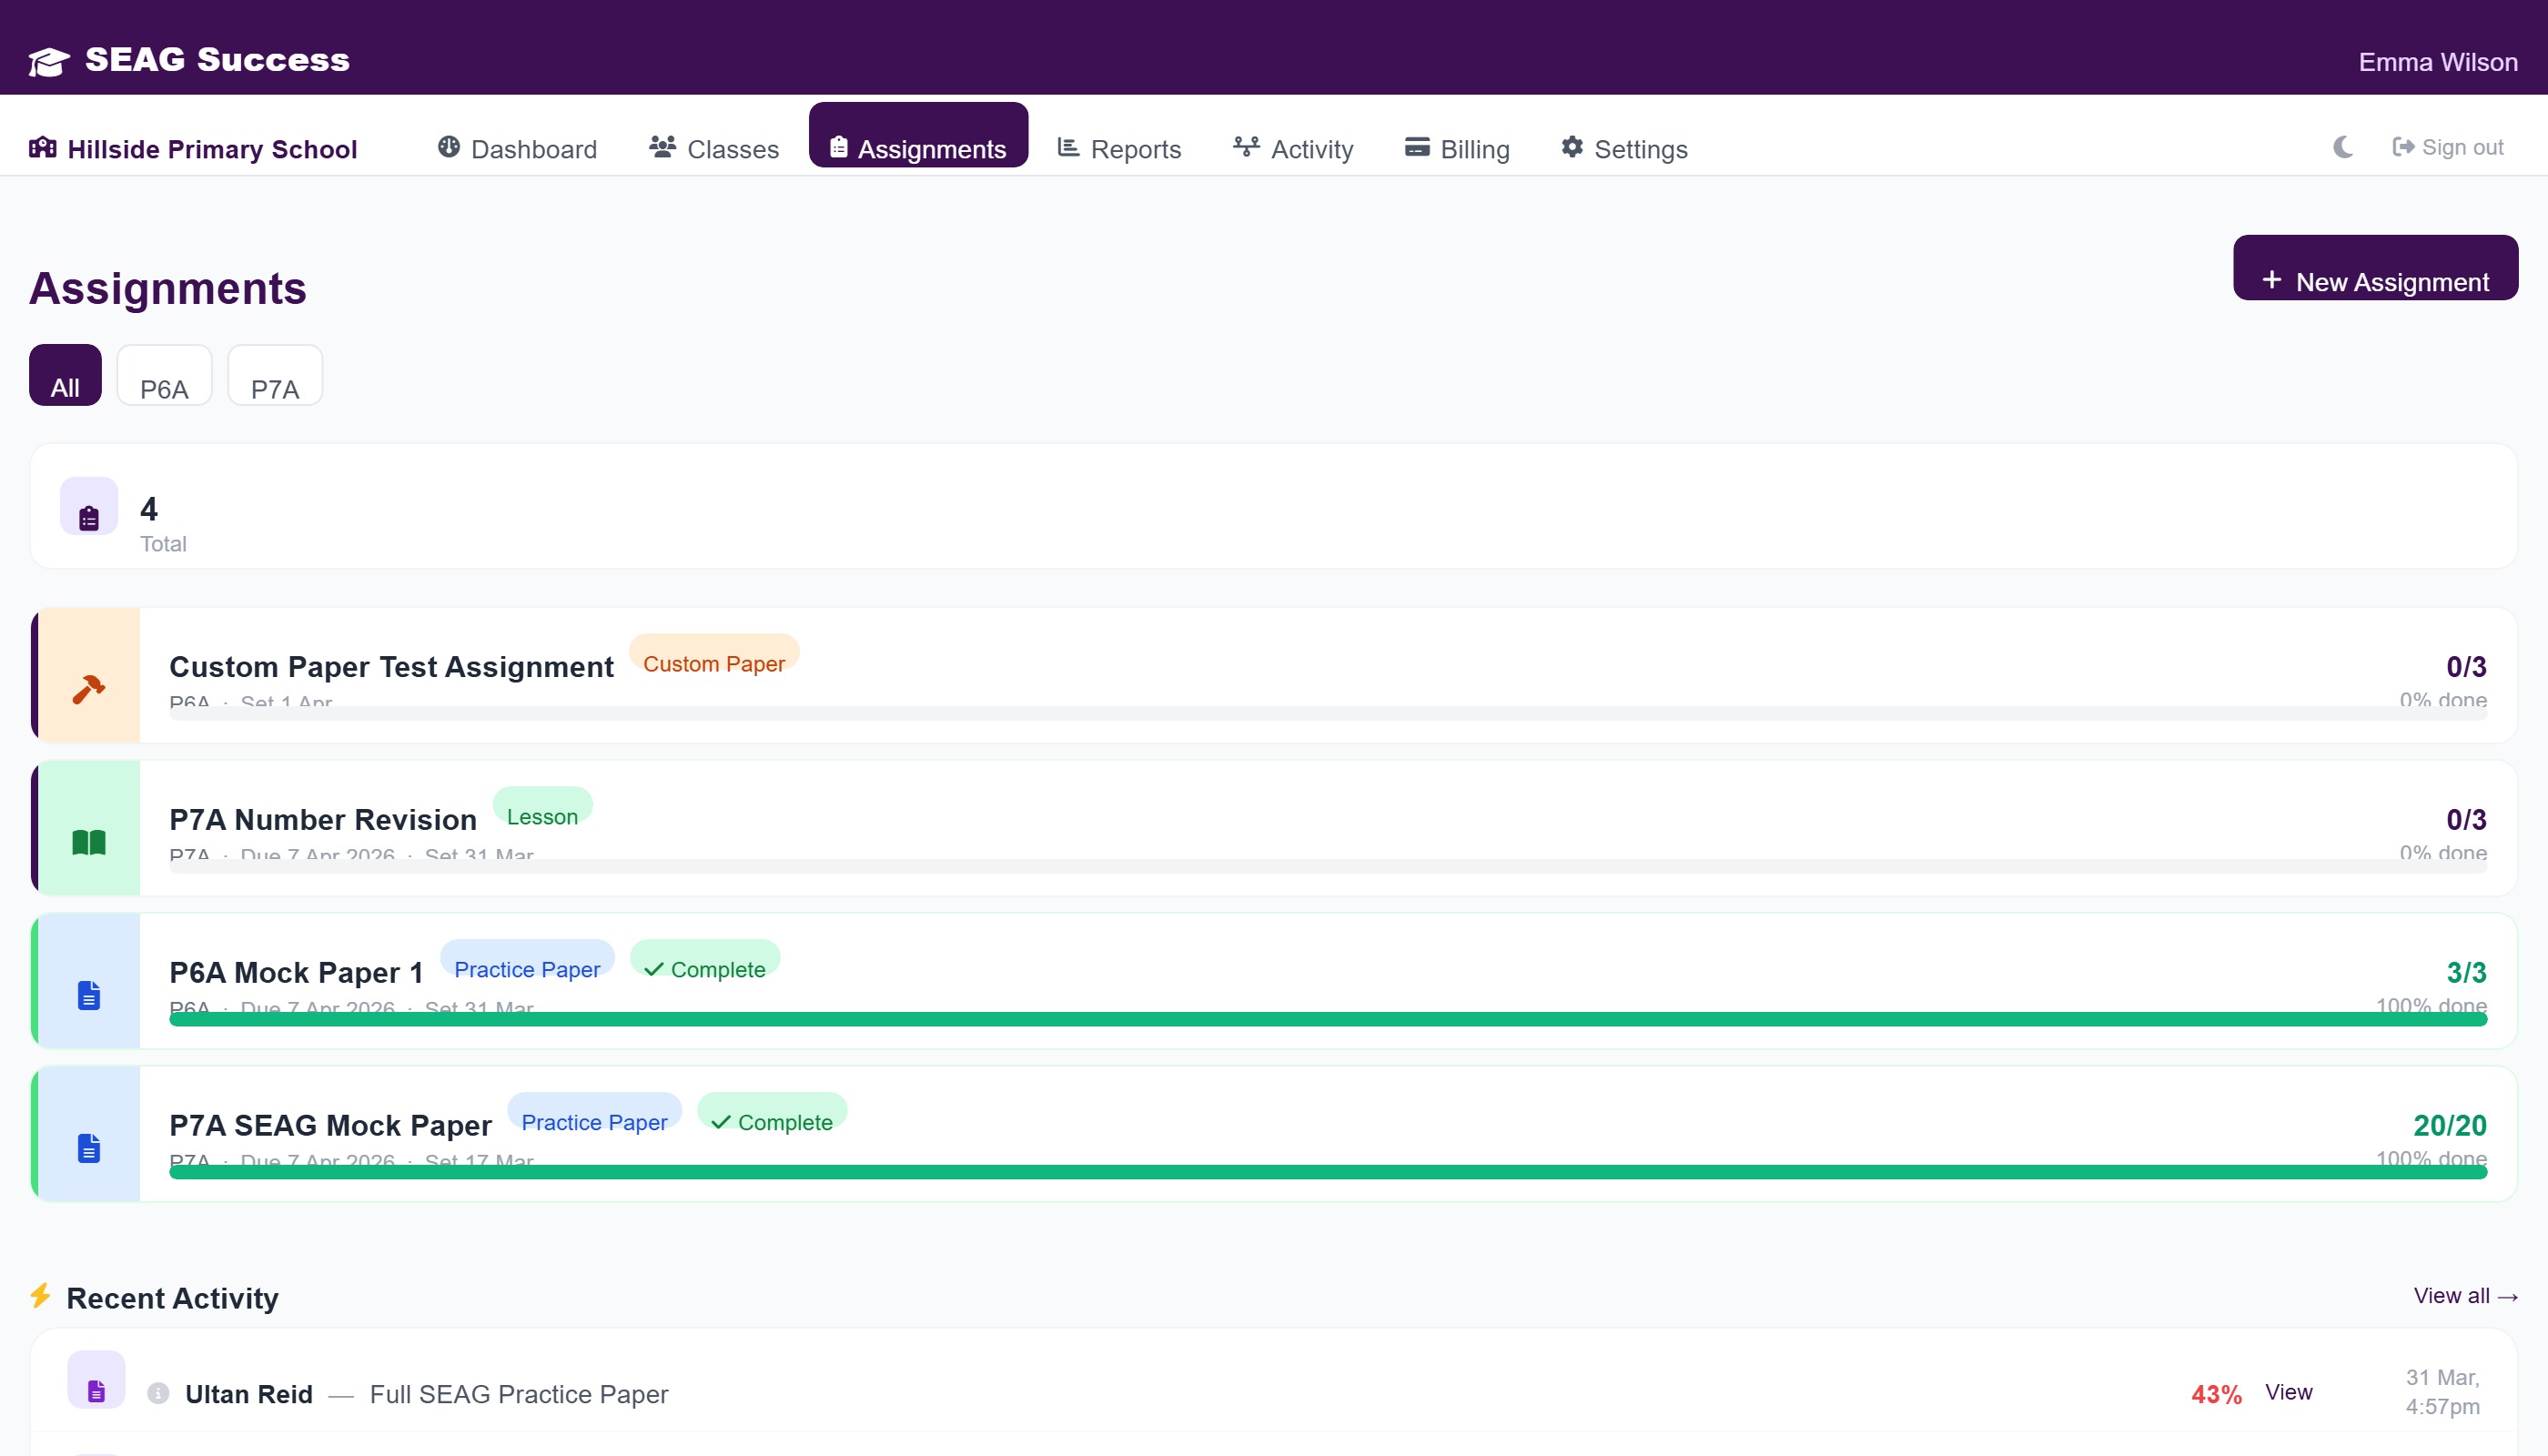Click progress bar of P6A Mock Paper 1
The image size is (2548, 1456).
(1328, 1019)
